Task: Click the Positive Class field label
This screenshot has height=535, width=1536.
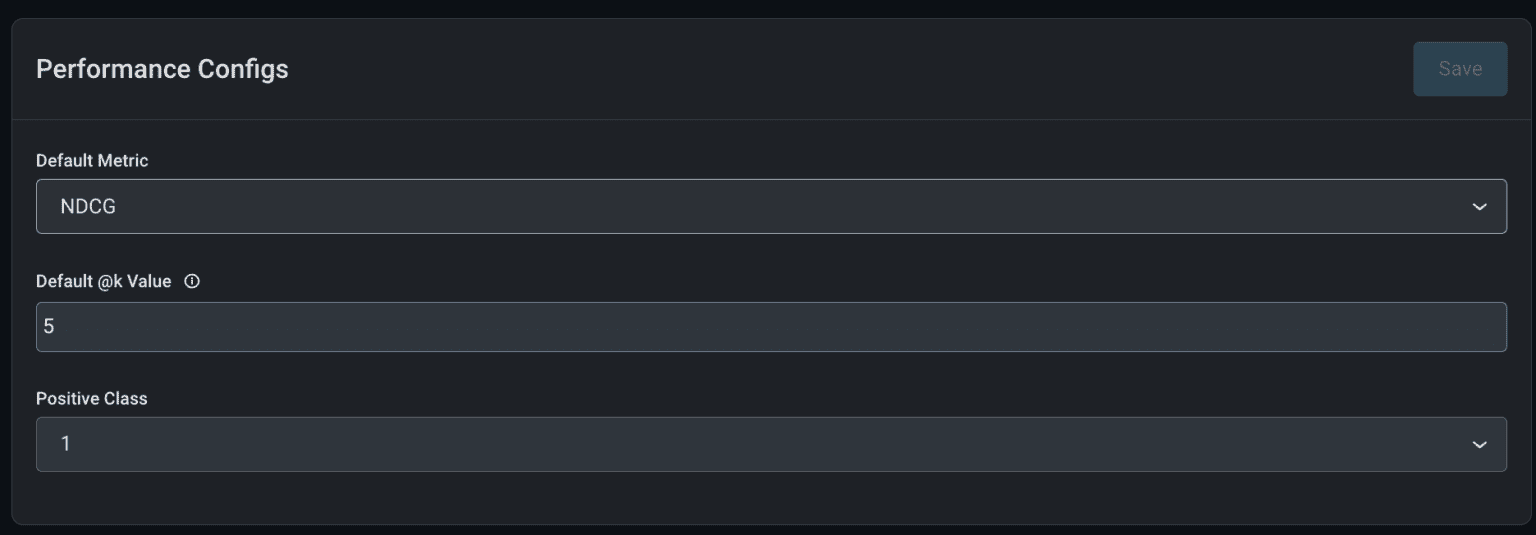Action: point(91,399)
